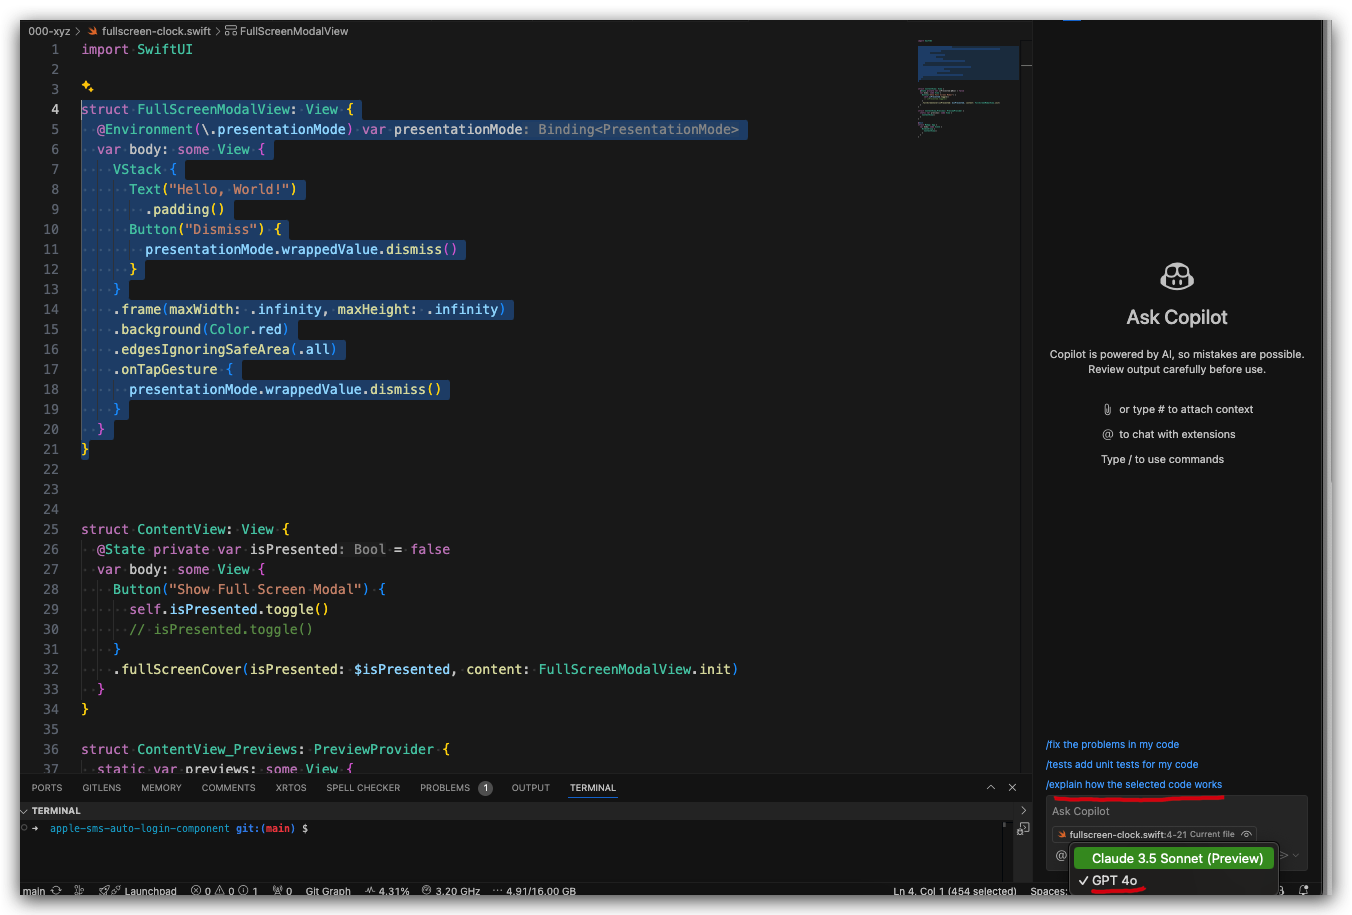Image resolution: width=1352 pixels, height=915 pixels.
Task: Select the TERMINAL panel tab
Action: [593, 788]
